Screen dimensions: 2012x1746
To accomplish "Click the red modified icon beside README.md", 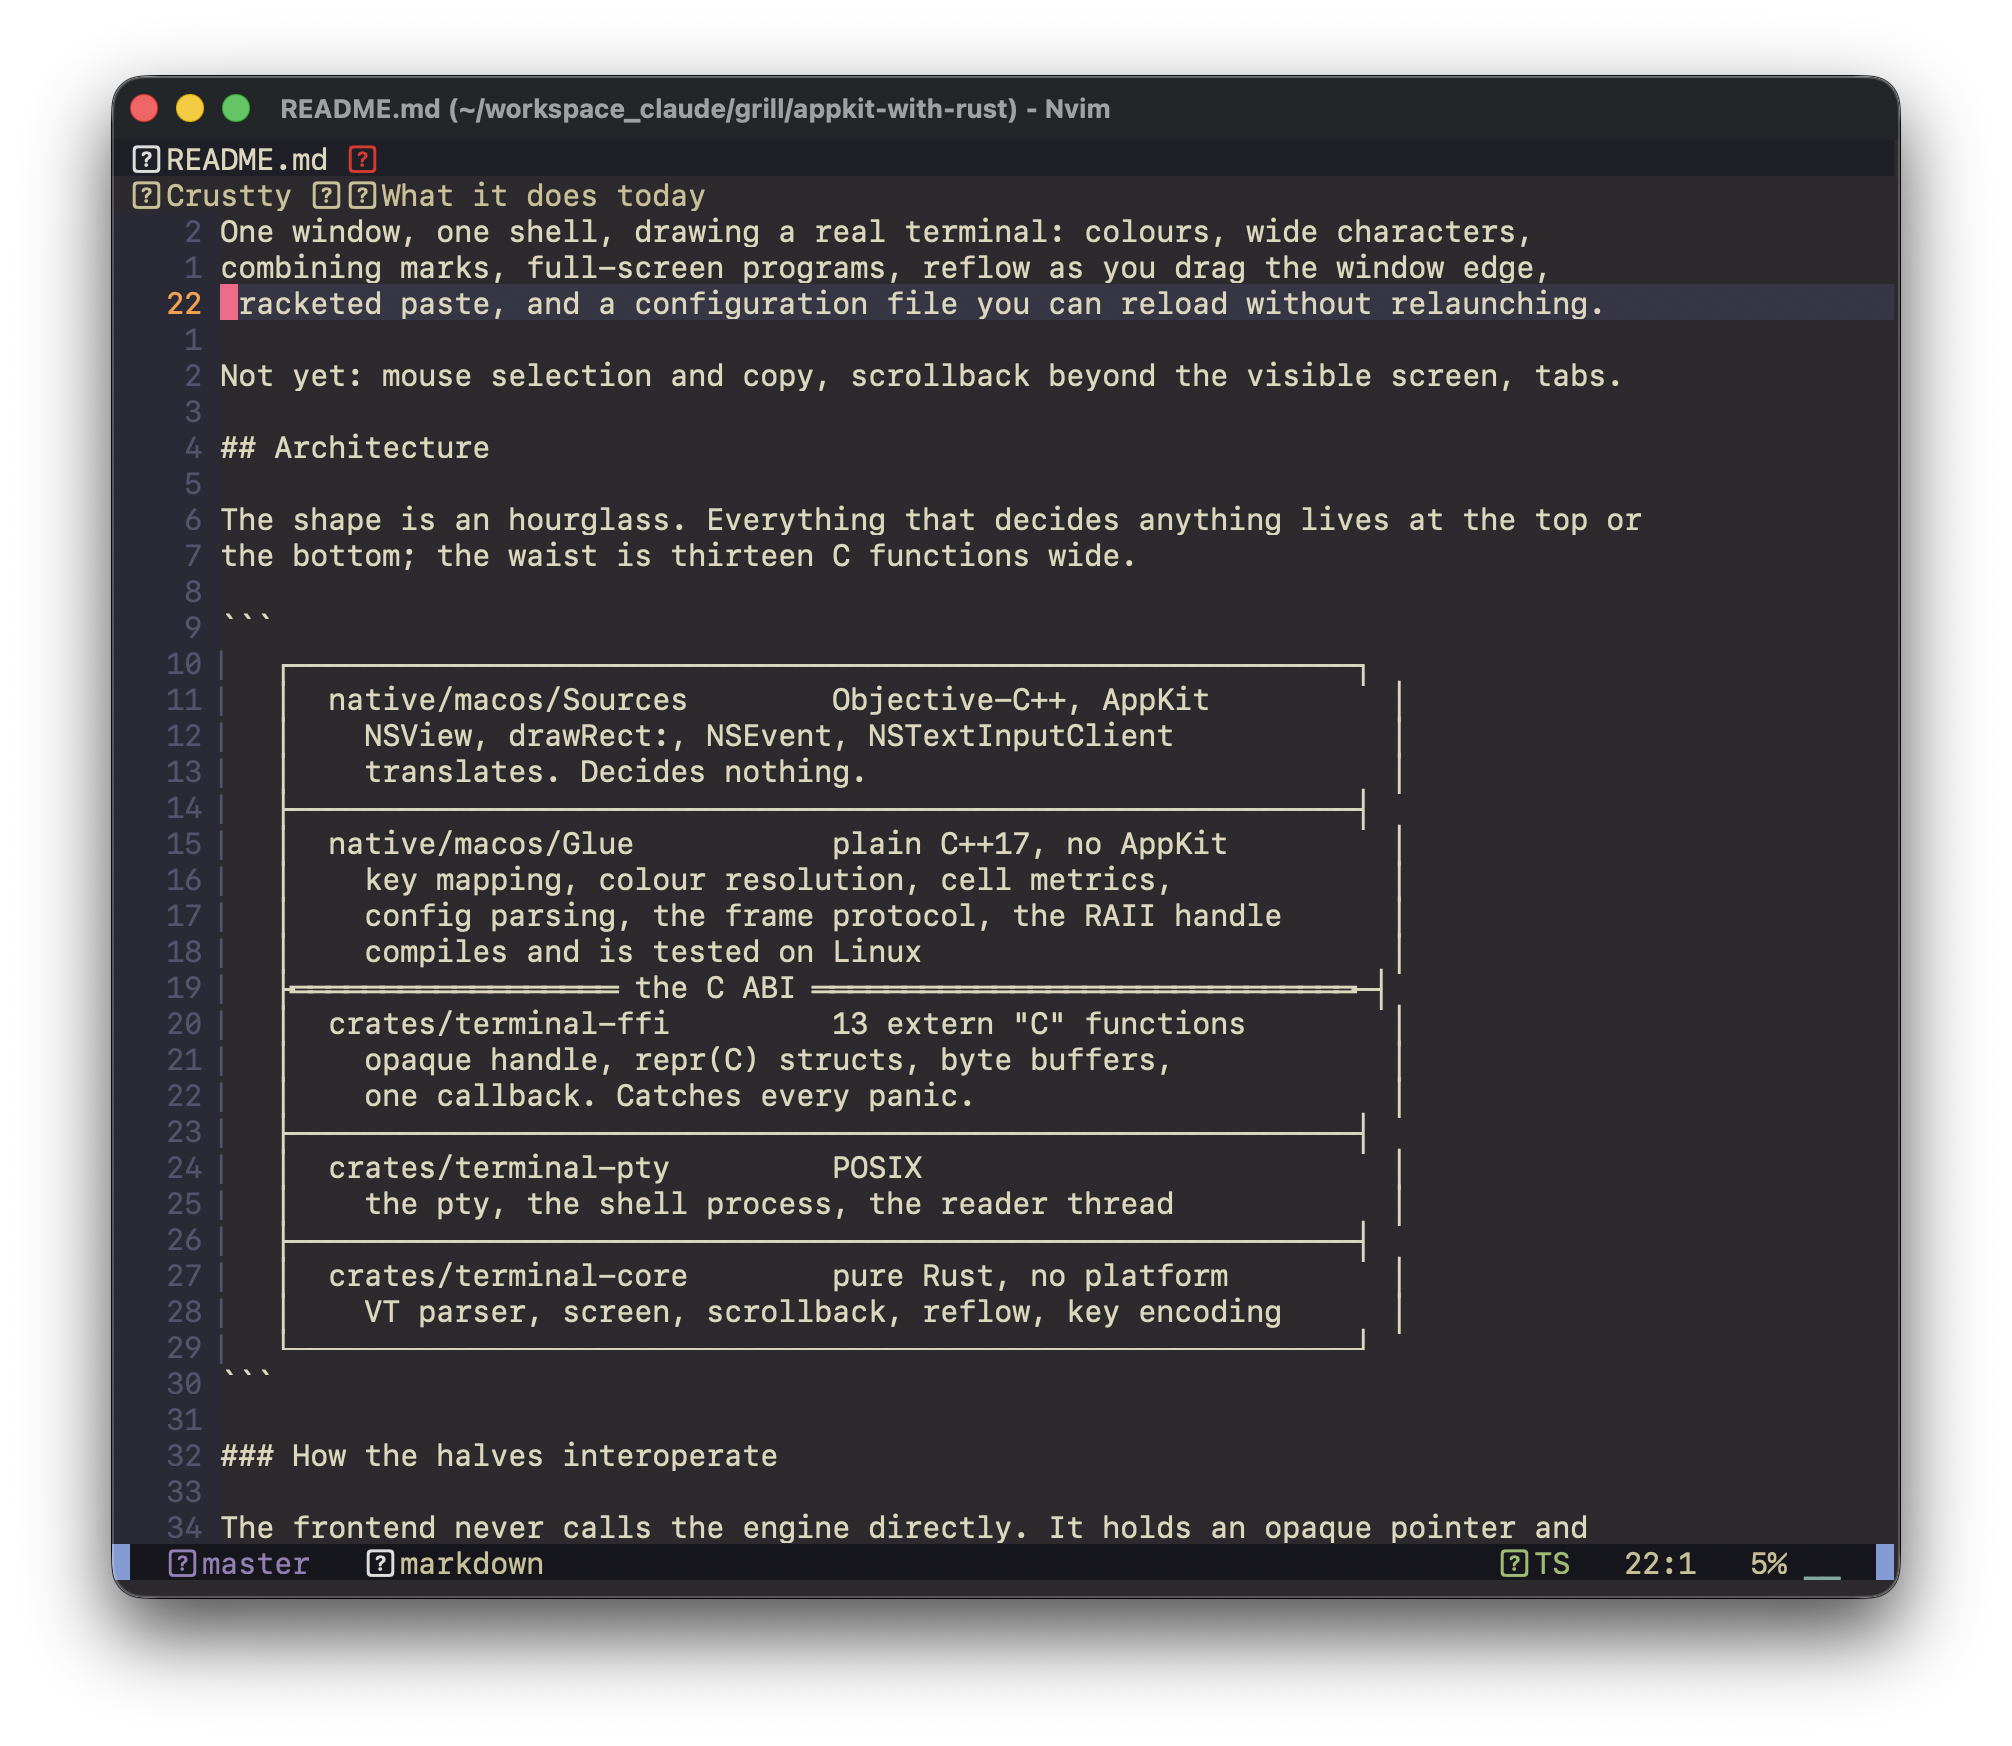I will 362,159.
